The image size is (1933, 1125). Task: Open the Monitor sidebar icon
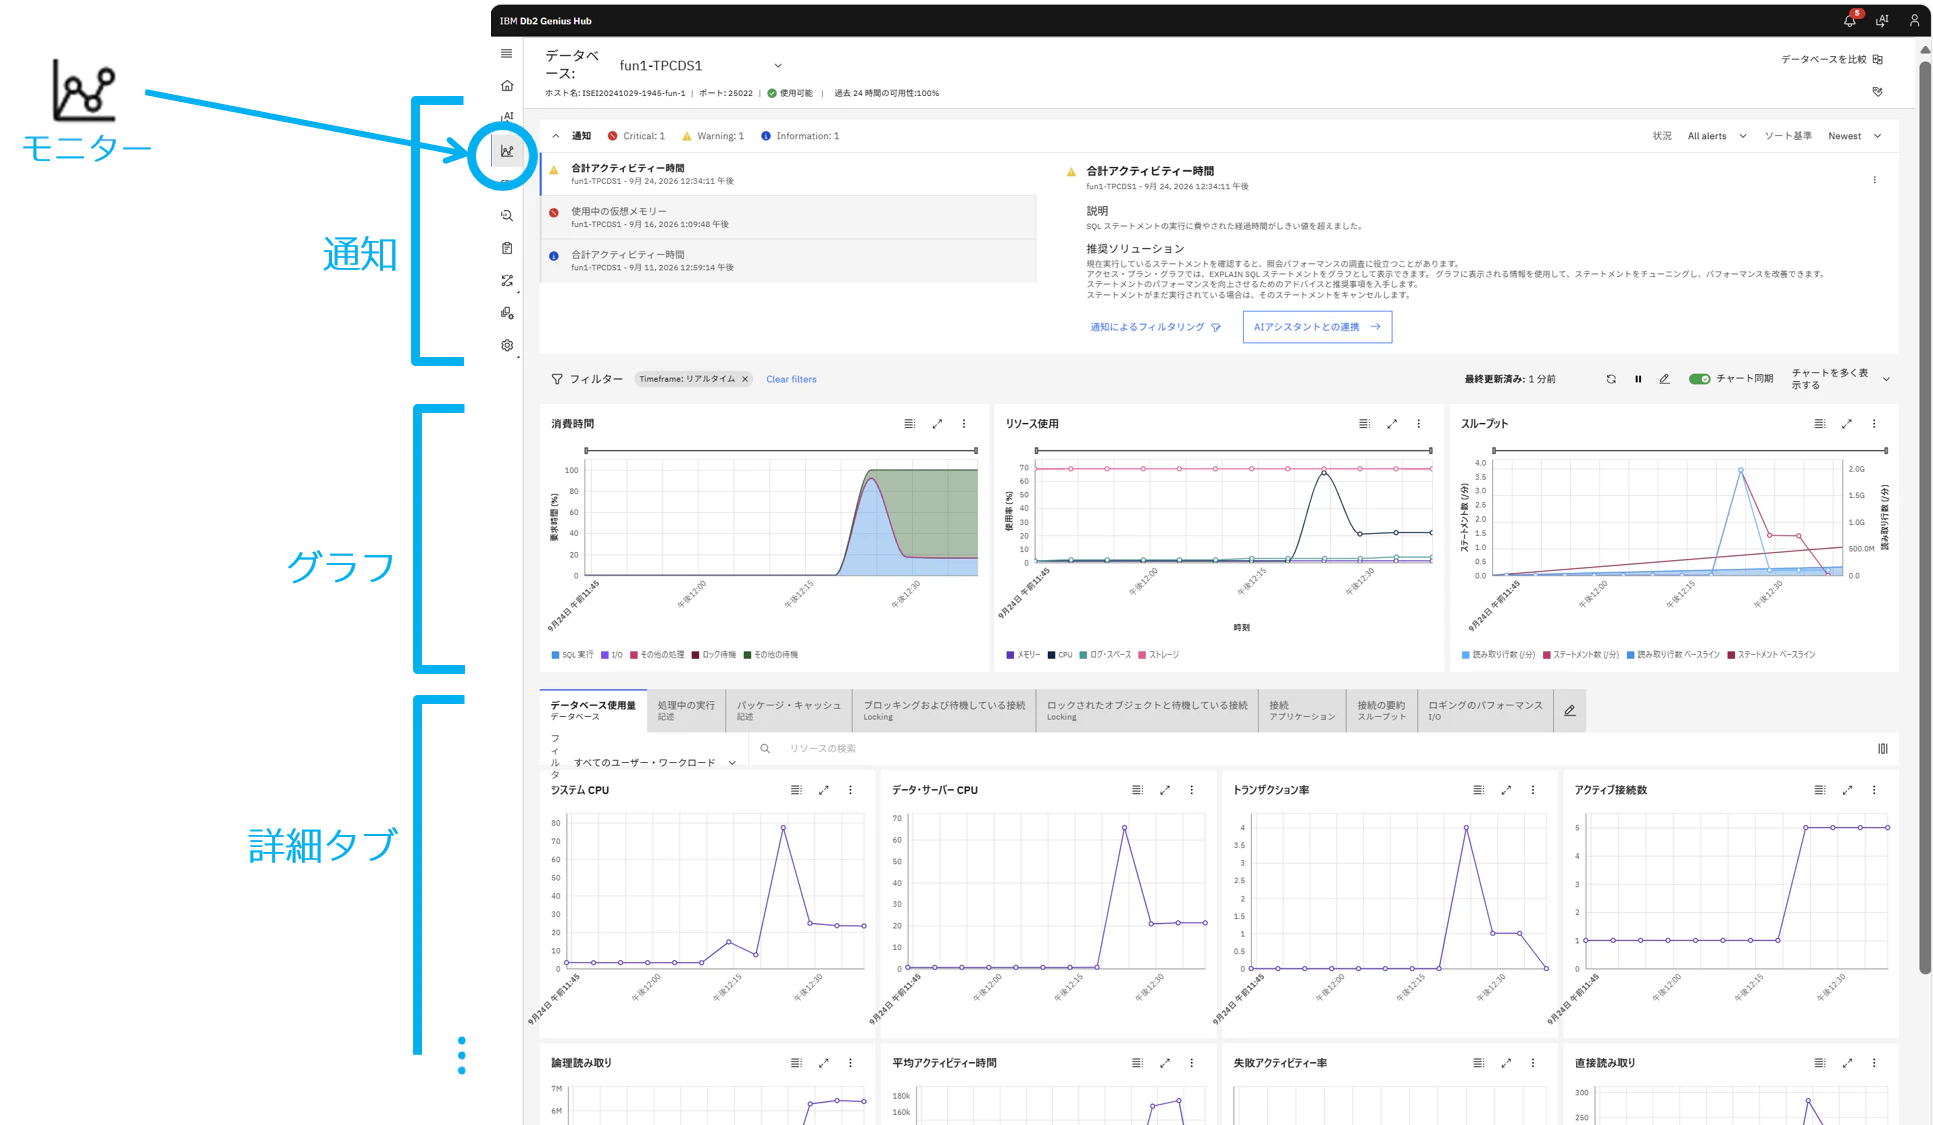click(507, 152)
